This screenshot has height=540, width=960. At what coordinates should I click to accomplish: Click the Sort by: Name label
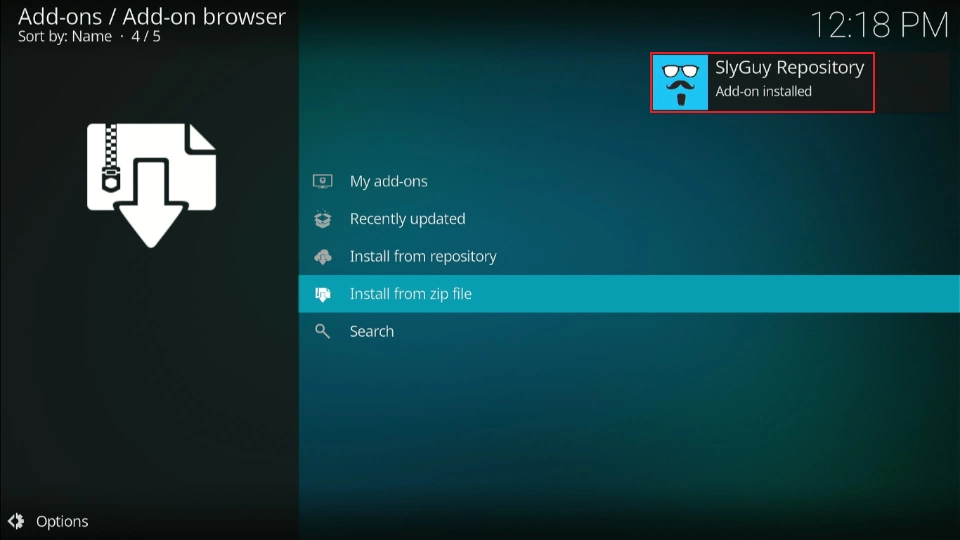tap(65, 36)
